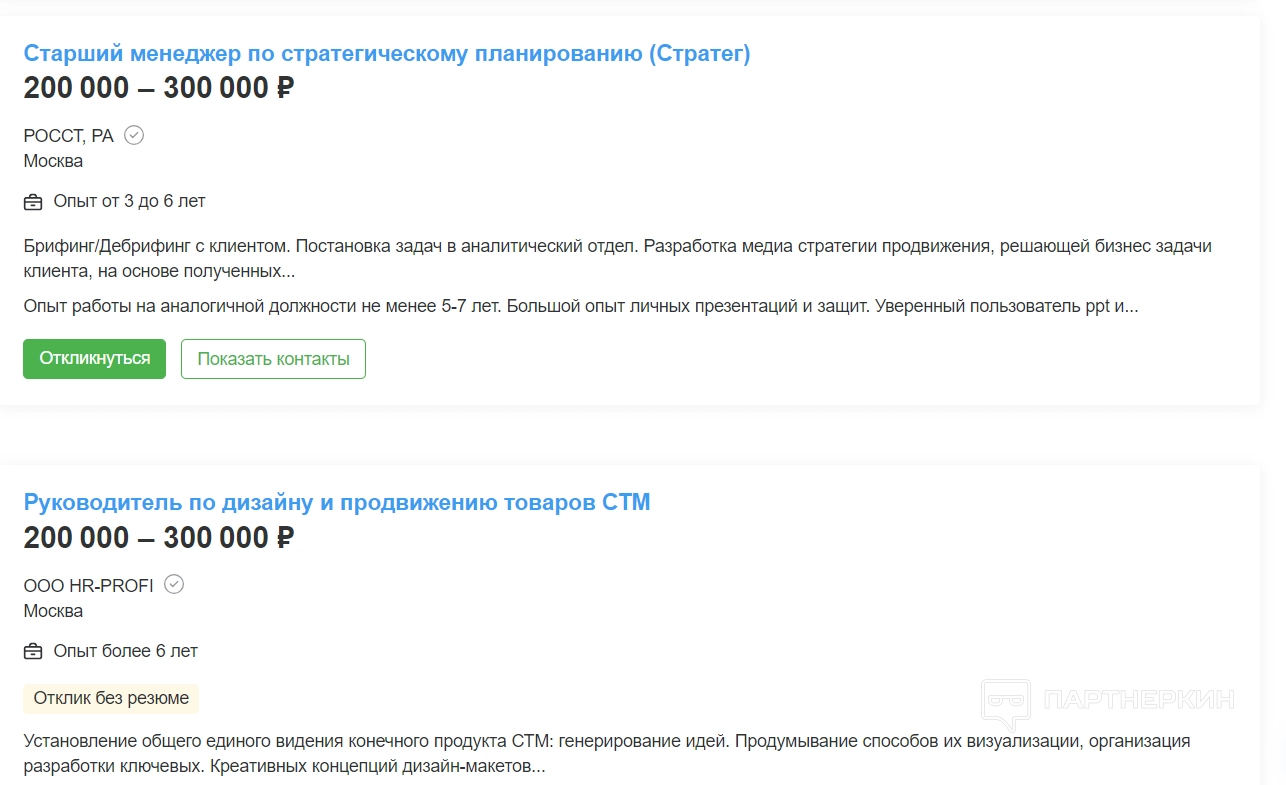
Task: Click the 'Опыт более 6 лет' text
Action: 126,651
